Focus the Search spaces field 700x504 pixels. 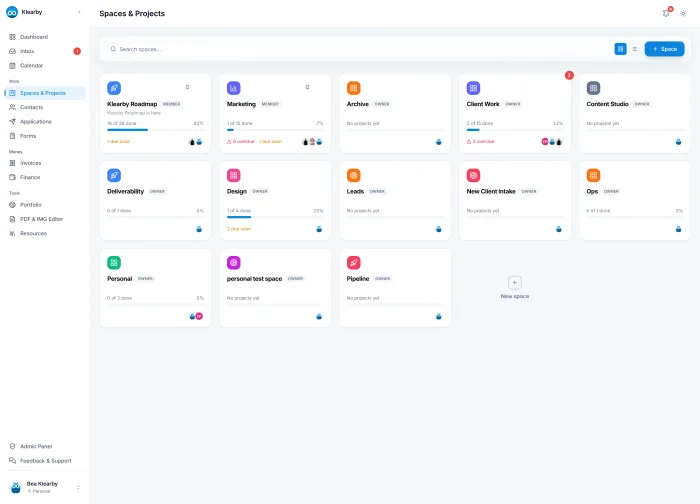[x=357, y=49]
